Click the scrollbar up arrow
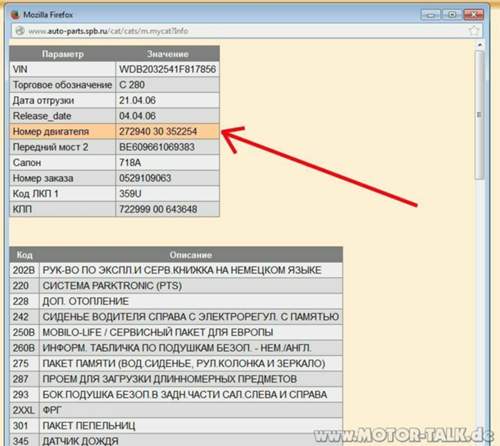The height and width of the screenshot is (446, 500). point(480,45)
